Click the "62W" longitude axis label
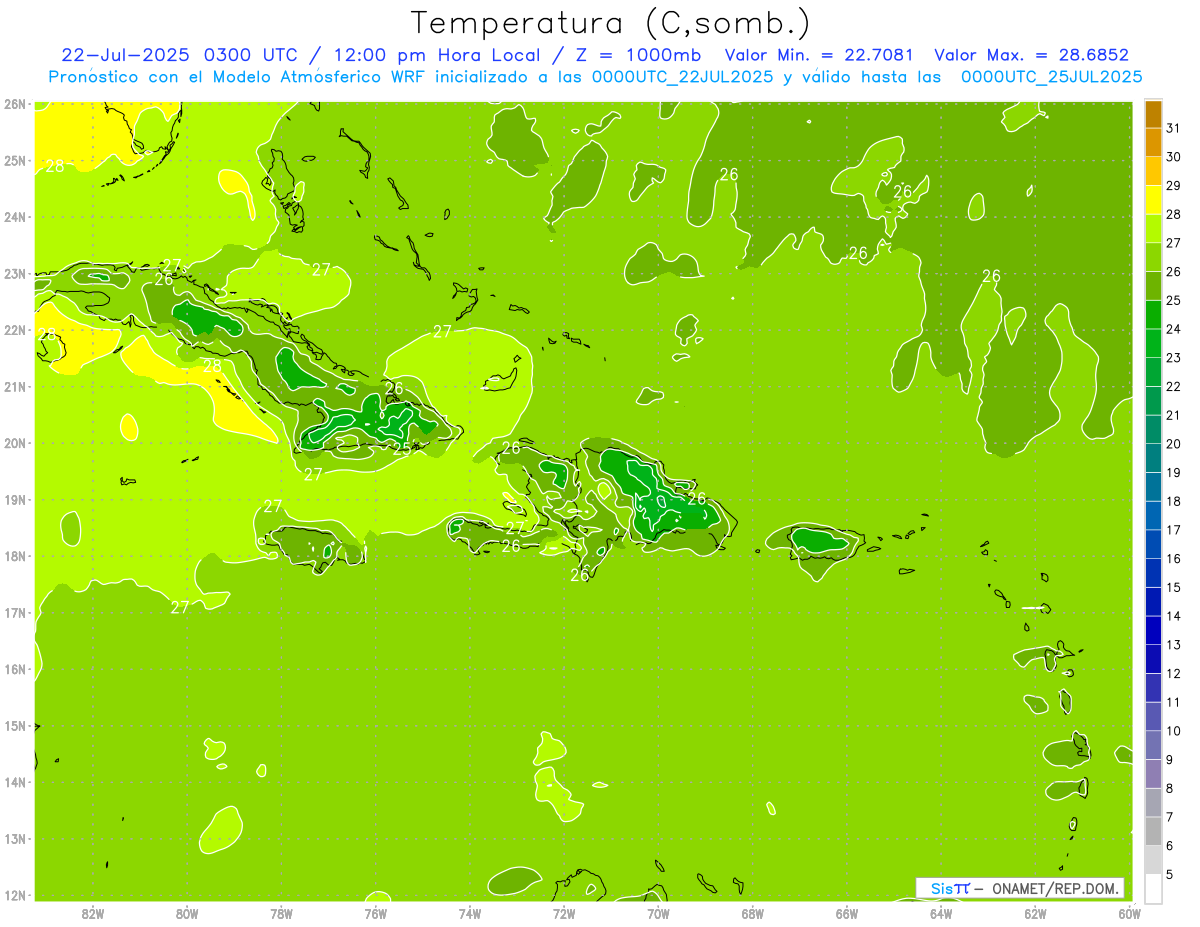Image resolution: width=1200 pixels, height=927 pixels. coord(1036,913)
